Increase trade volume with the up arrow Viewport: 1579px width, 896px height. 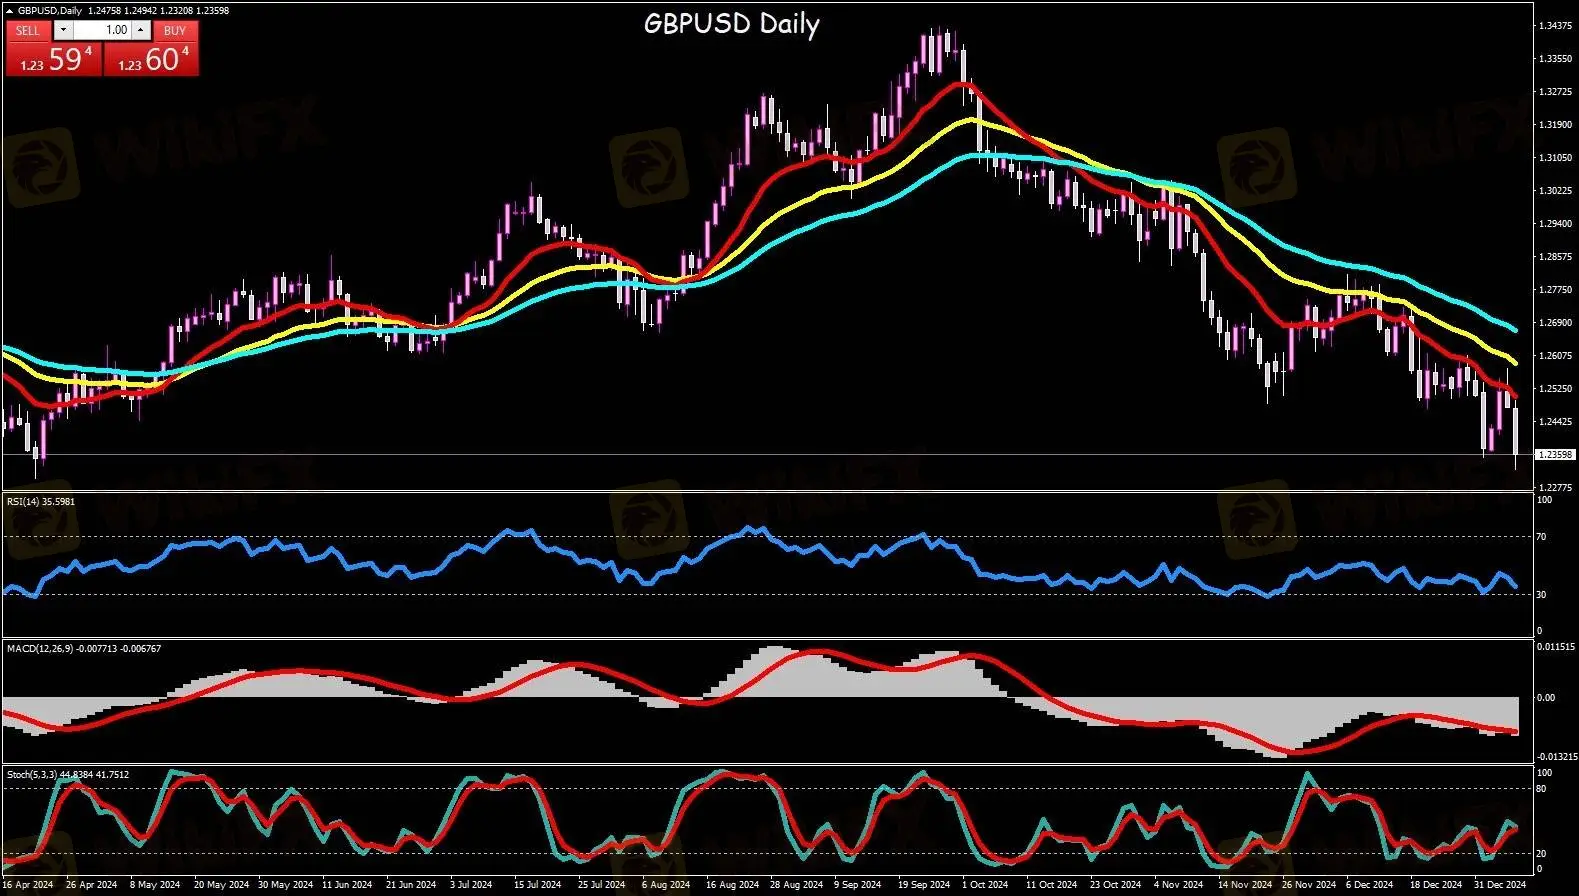[x=141, y=30]
